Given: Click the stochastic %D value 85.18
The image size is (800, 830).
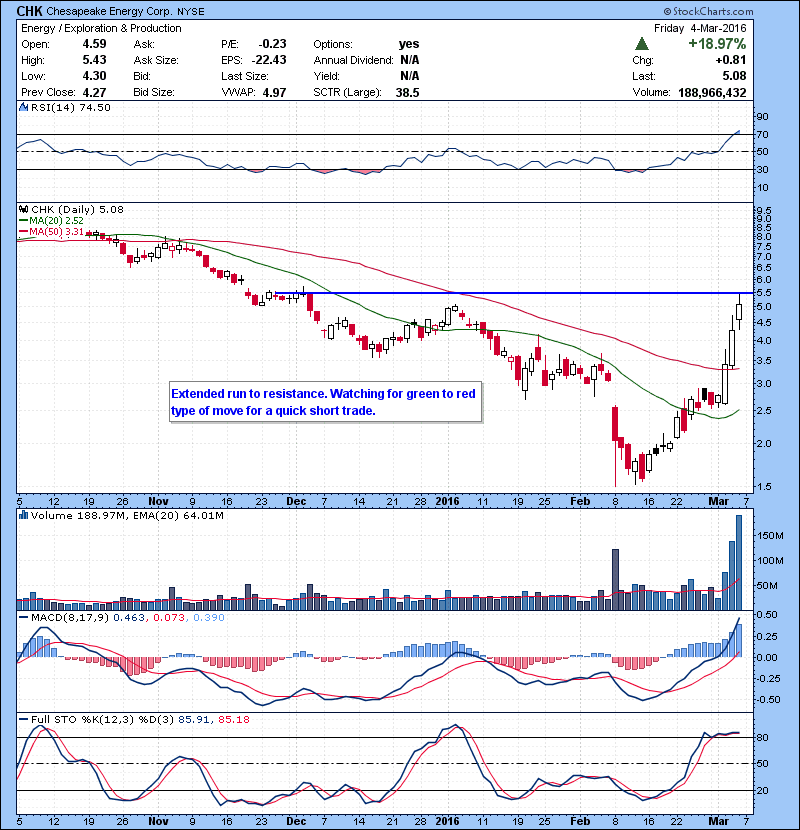Looking at the screenshot, I should point(233,719).
